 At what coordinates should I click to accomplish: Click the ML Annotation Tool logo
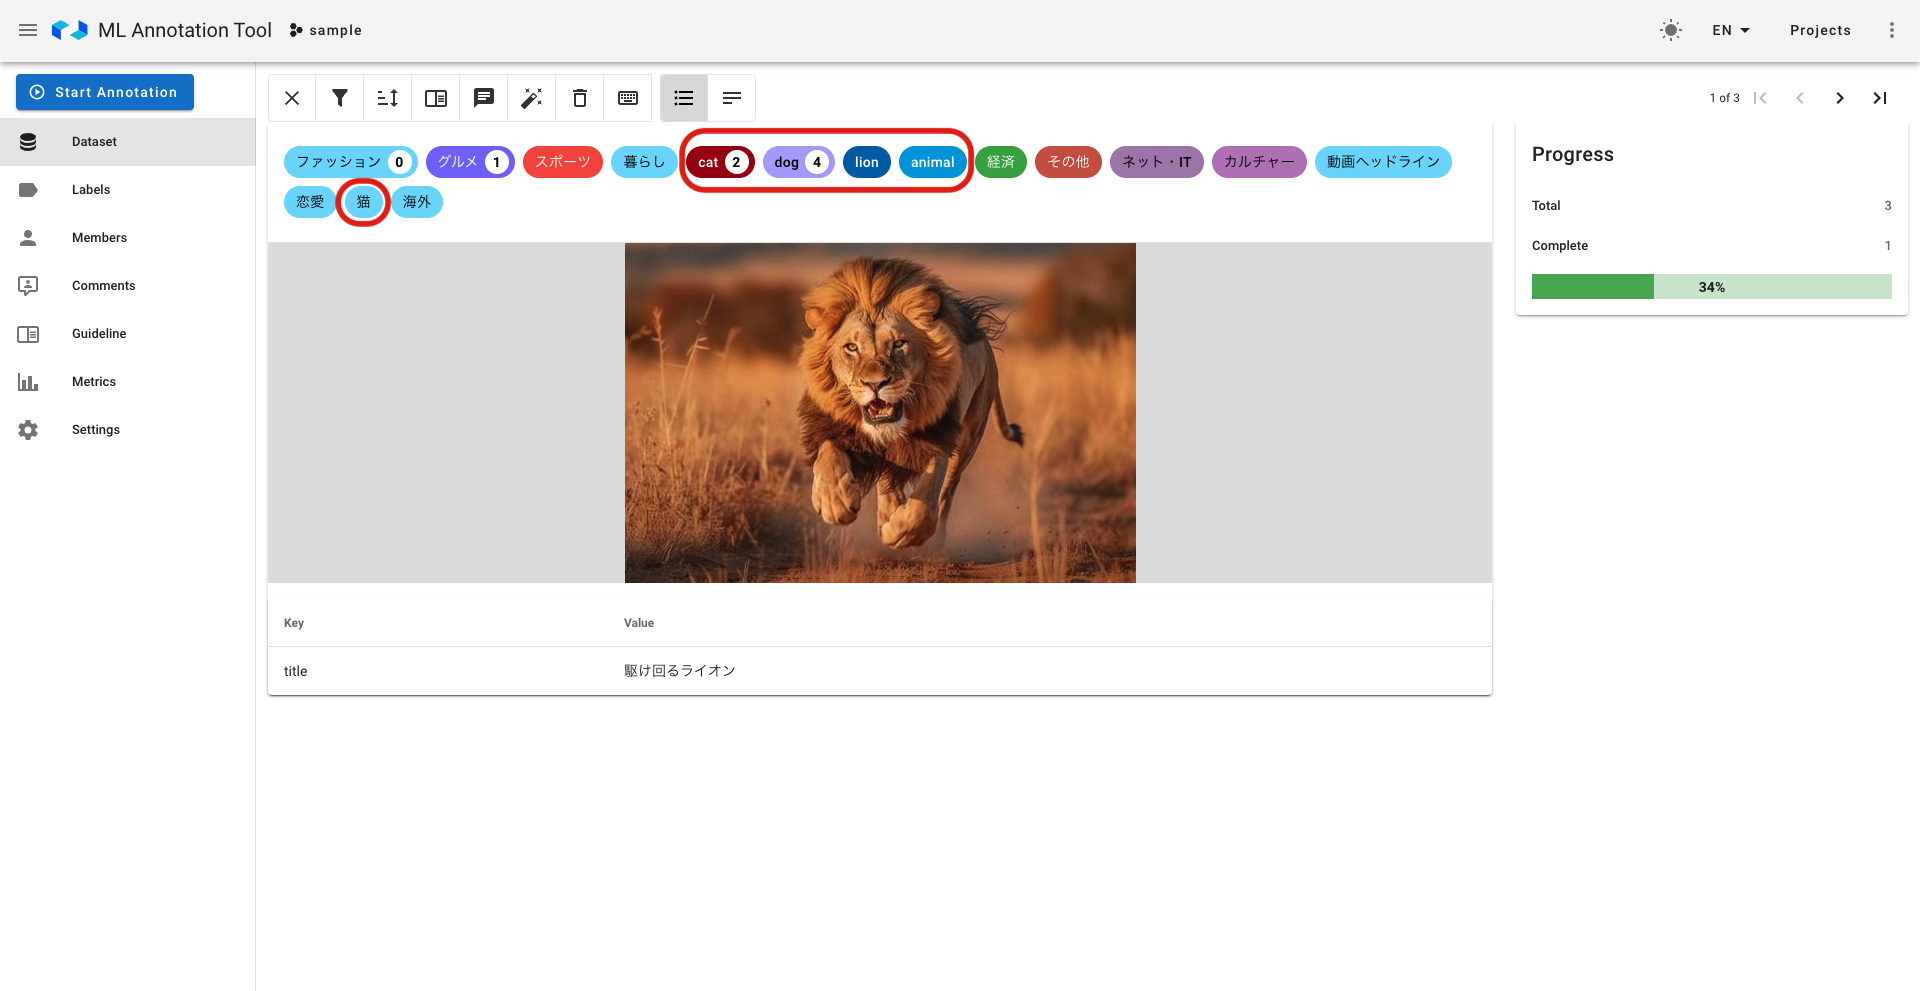(70, 30)
